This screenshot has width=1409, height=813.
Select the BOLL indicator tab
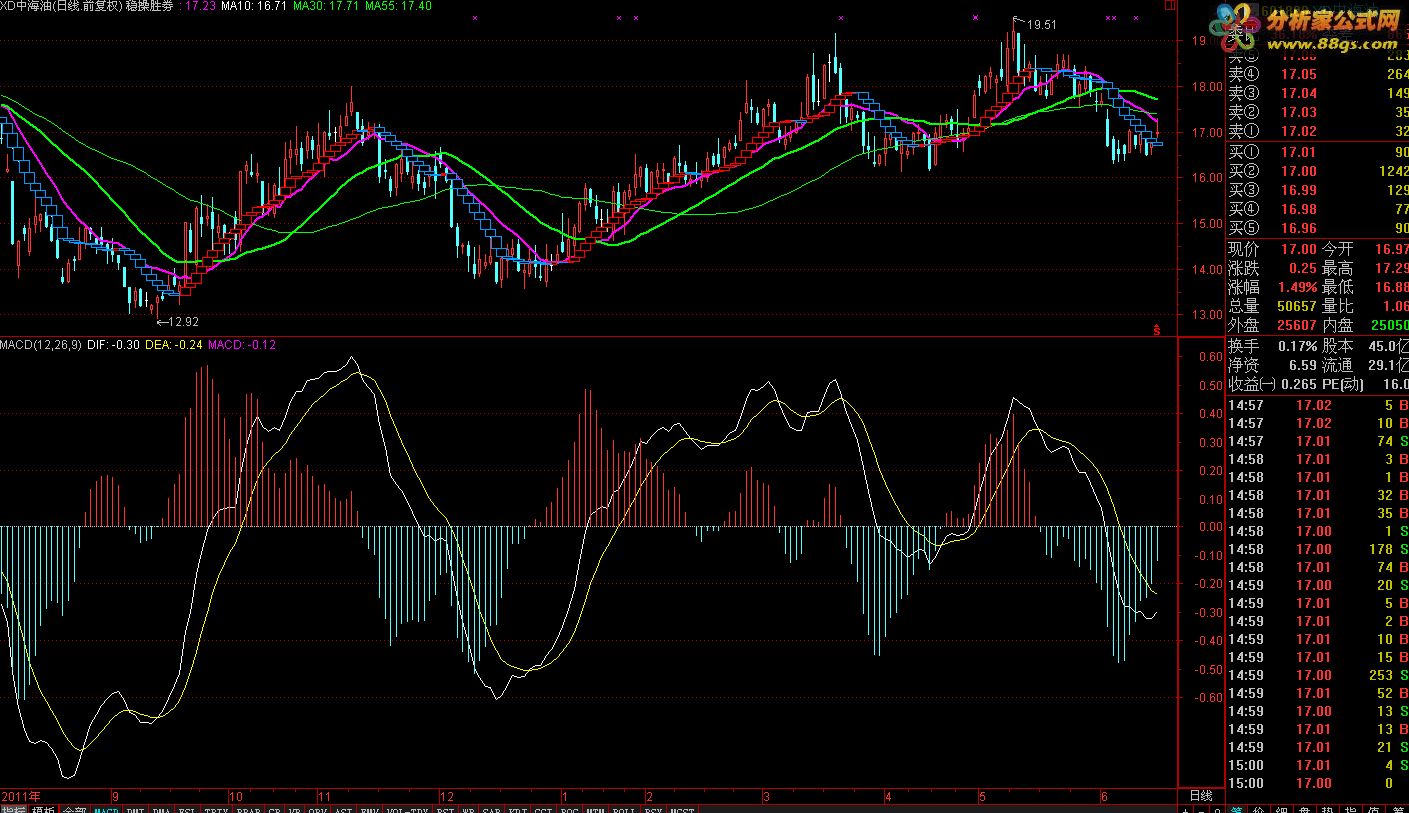(623, 807)
